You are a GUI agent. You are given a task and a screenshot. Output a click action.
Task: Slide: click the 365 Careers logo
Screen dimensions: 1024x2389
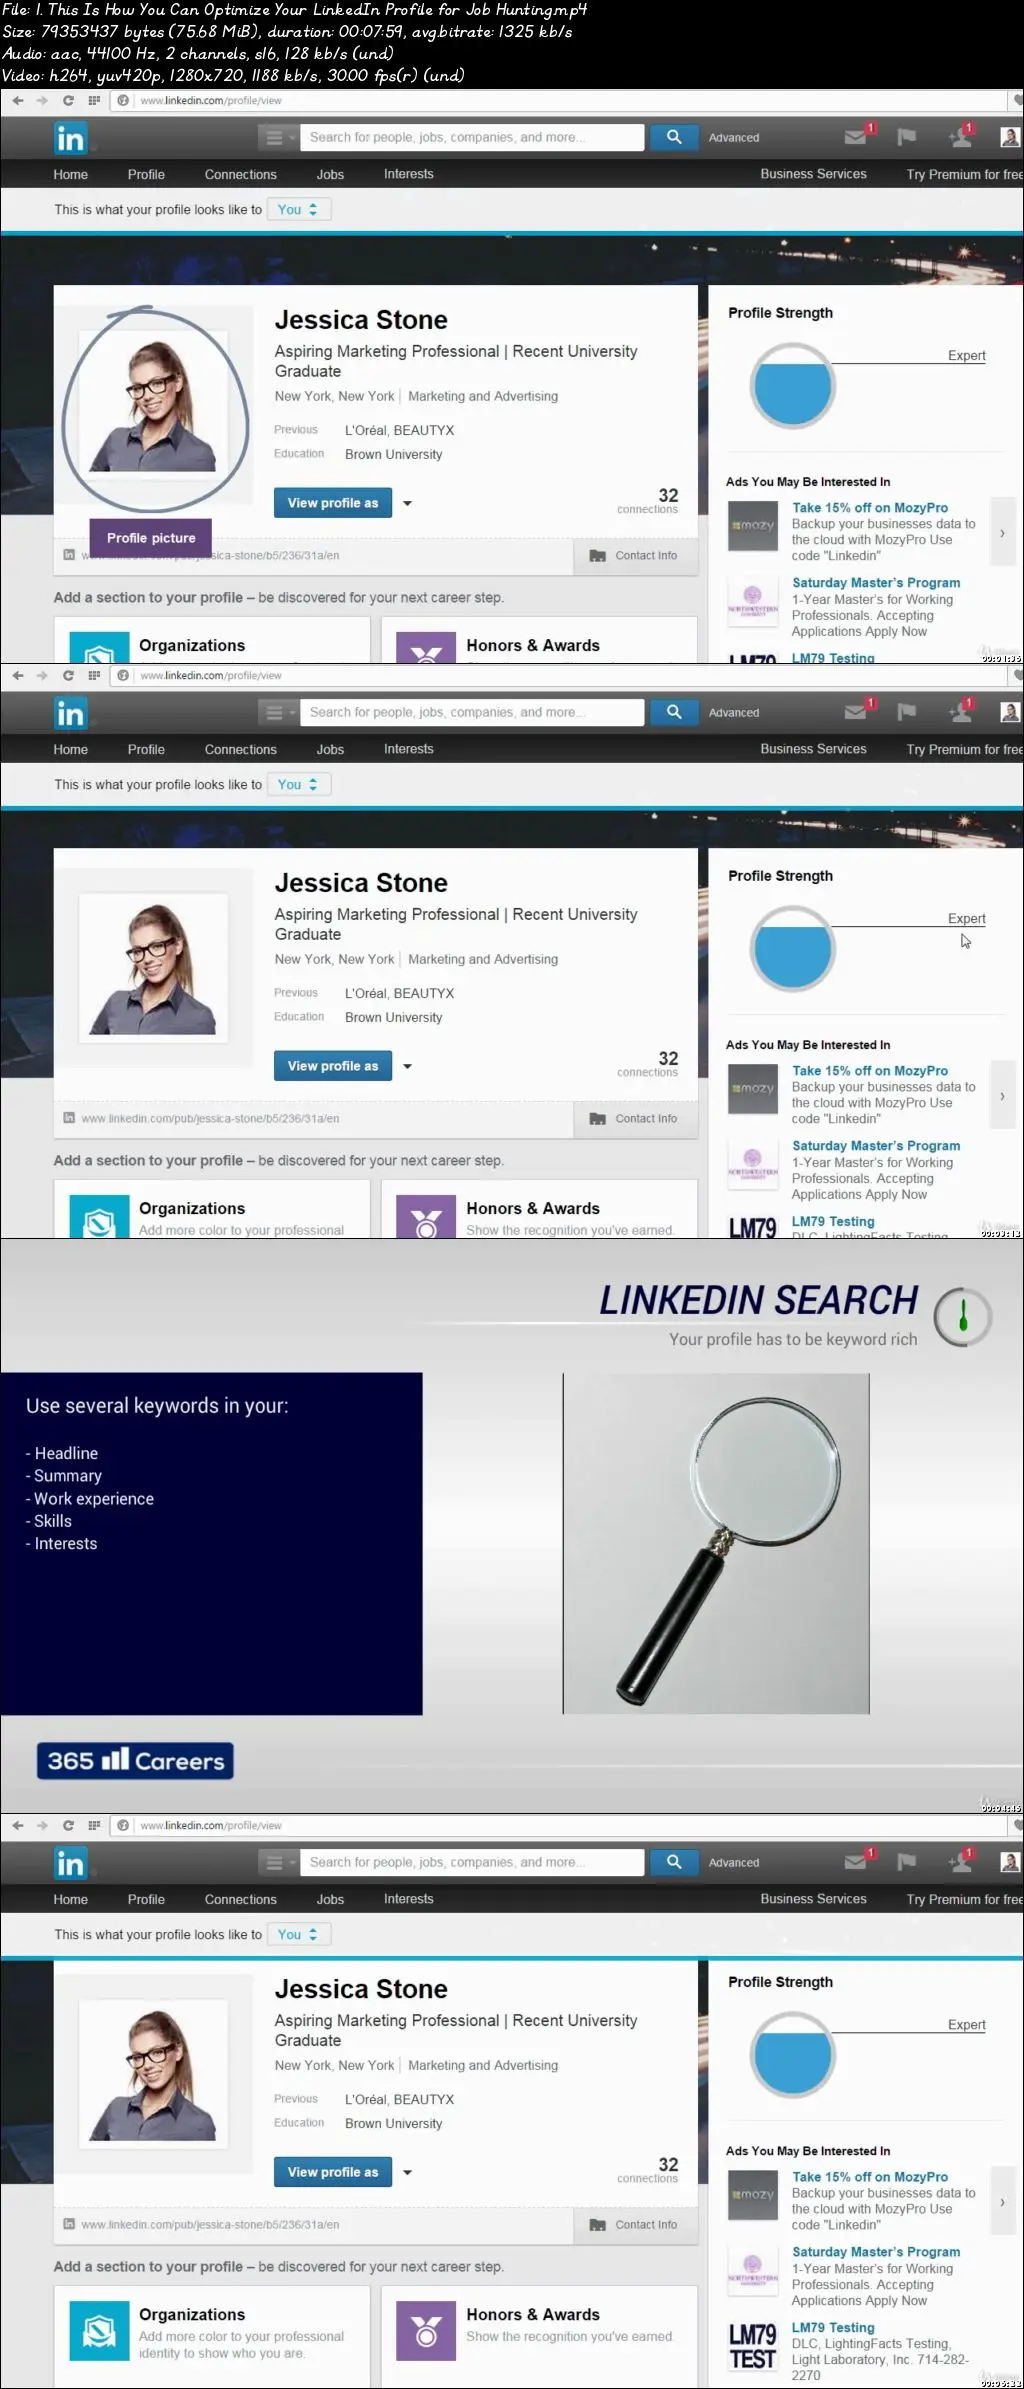pos(135,1761)
